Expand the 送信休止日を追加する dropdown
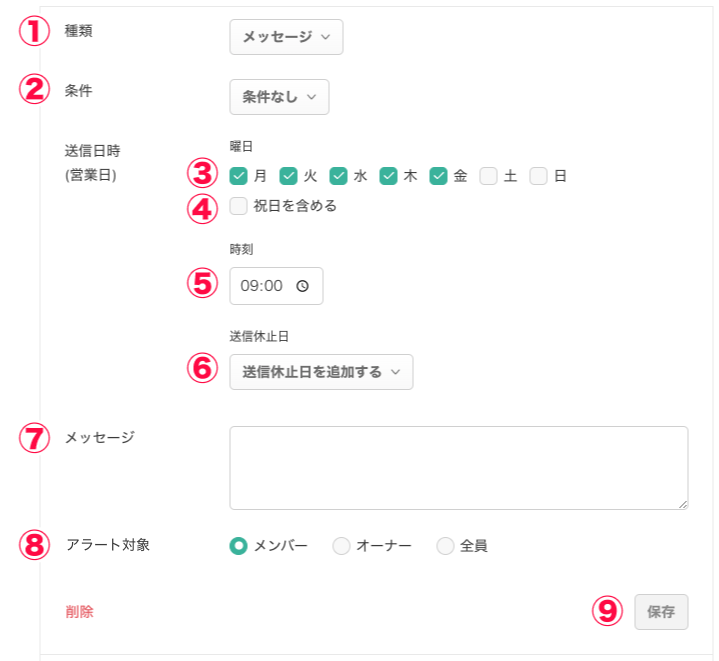Image resolution: width=719 pixels, height=661 pixels. (321, 371)
